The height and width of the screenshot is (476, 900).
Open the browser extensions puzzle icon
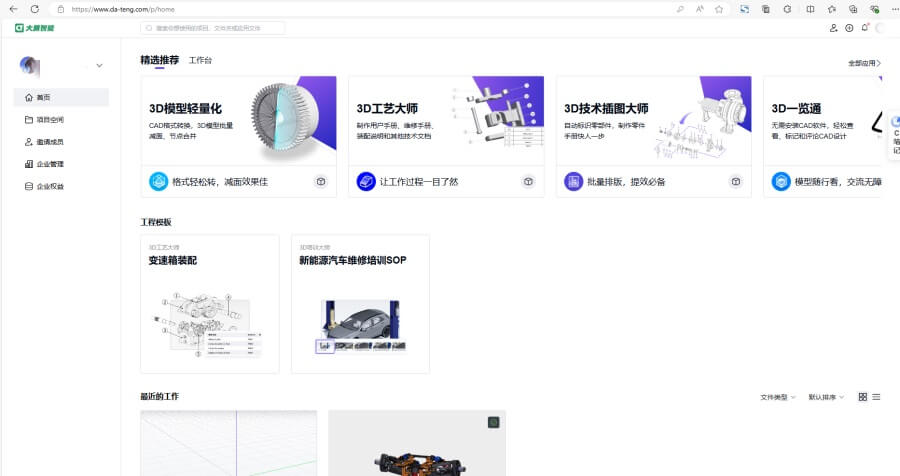(788, 9)
